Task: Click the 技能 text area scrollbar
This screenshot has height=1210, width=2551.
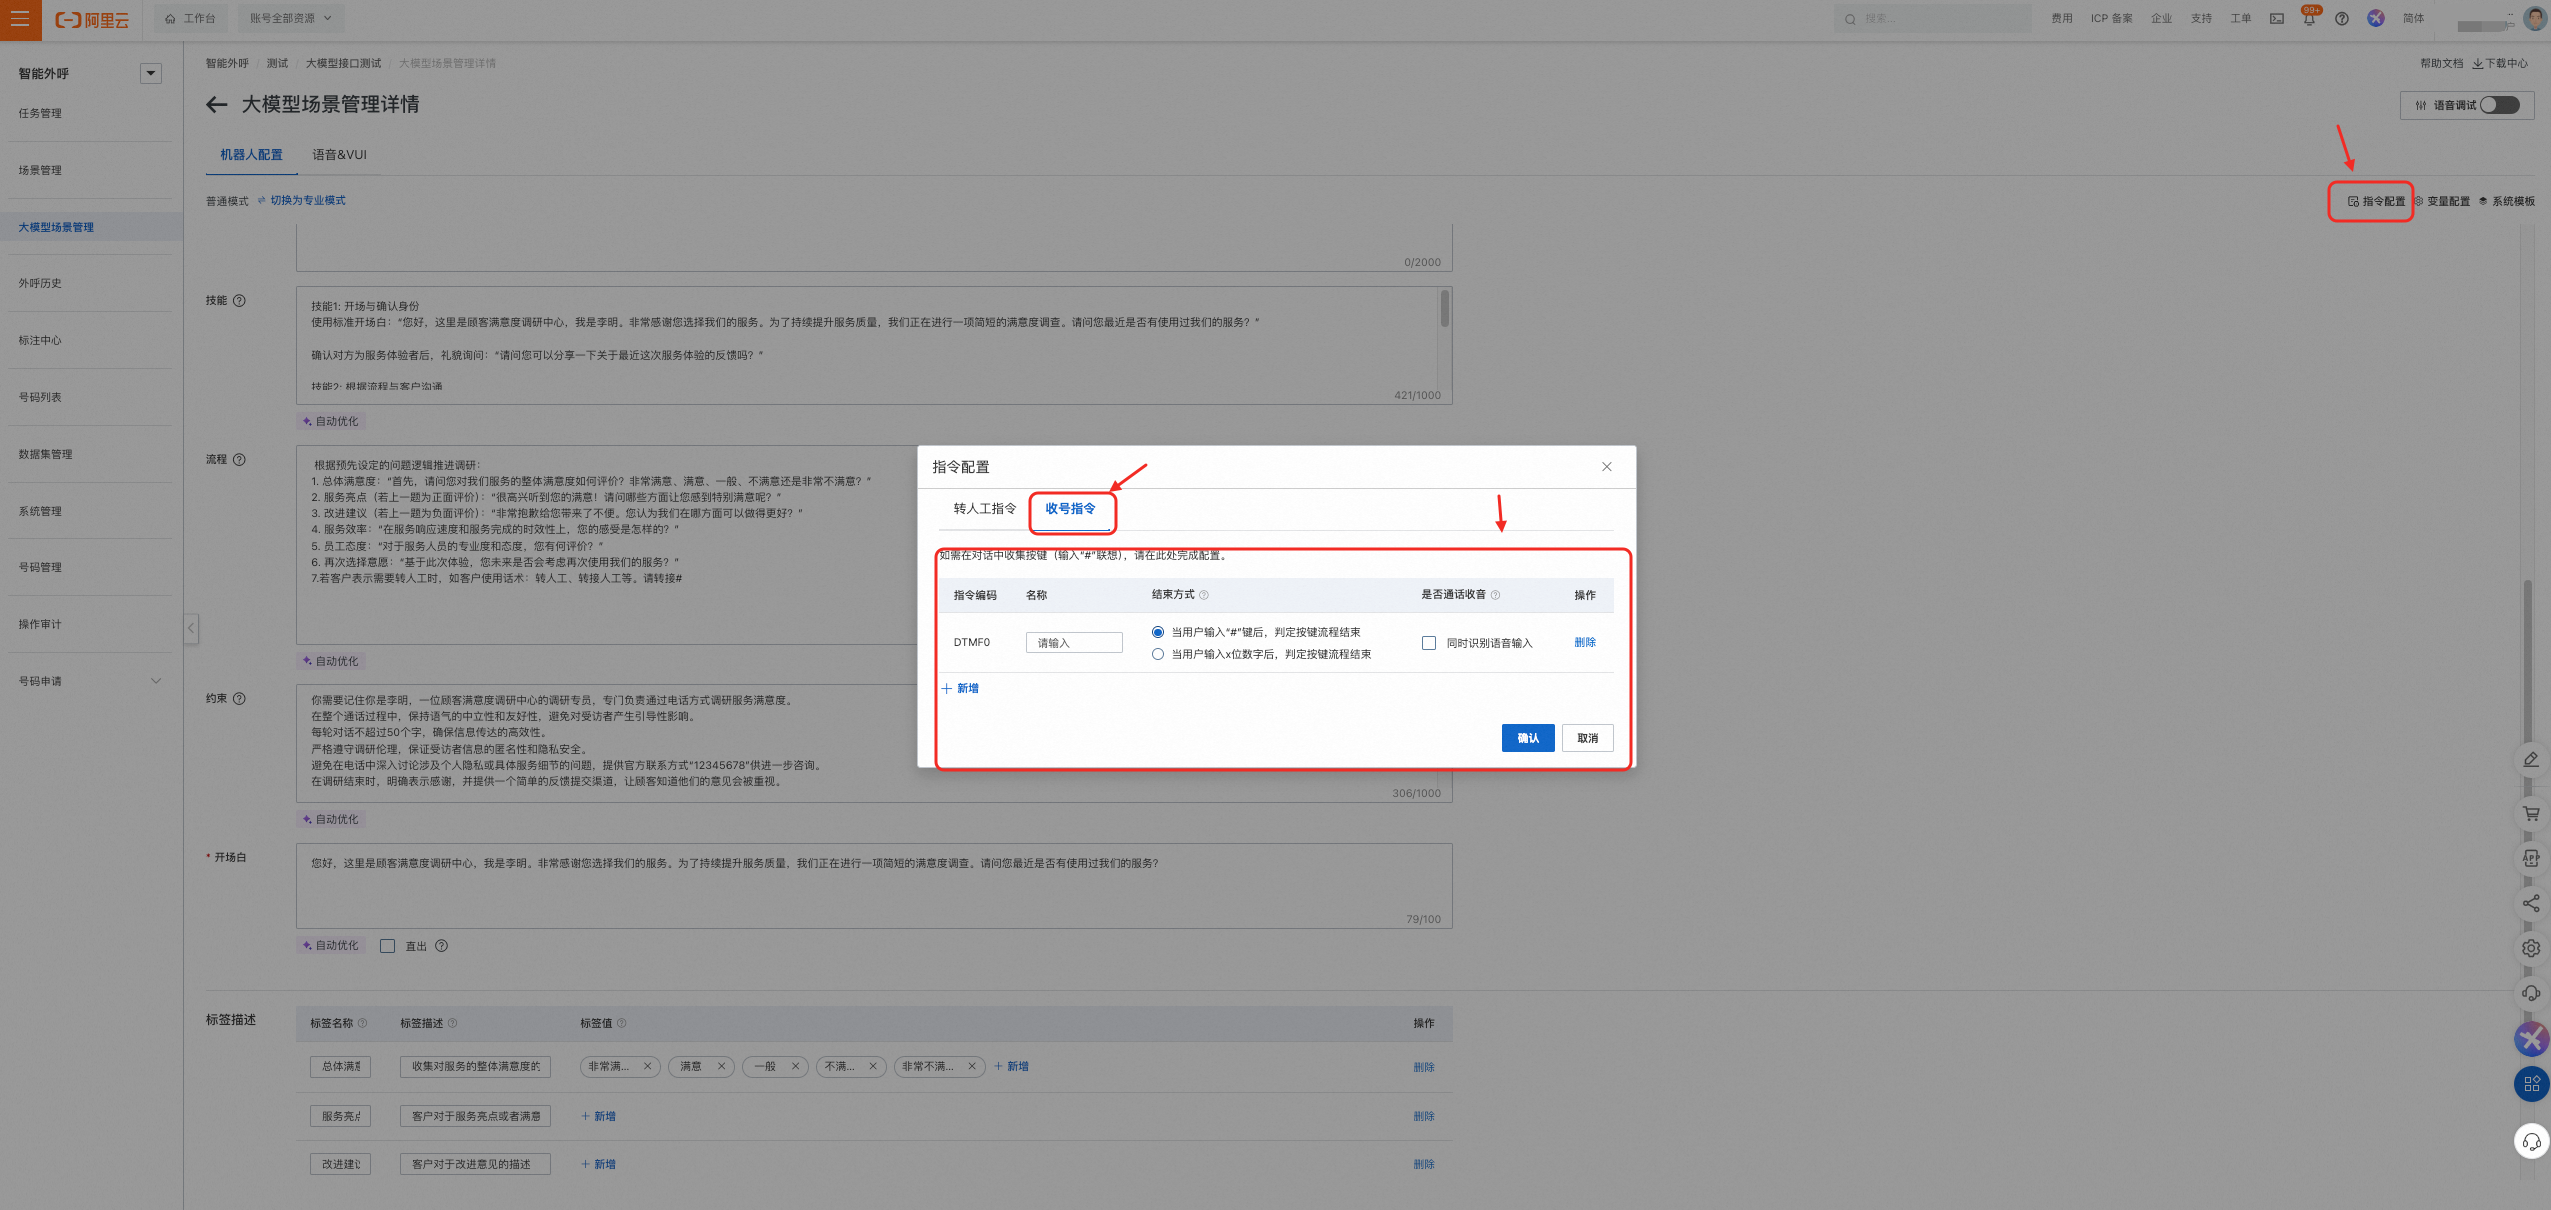Action: (x=1445, y=308)
